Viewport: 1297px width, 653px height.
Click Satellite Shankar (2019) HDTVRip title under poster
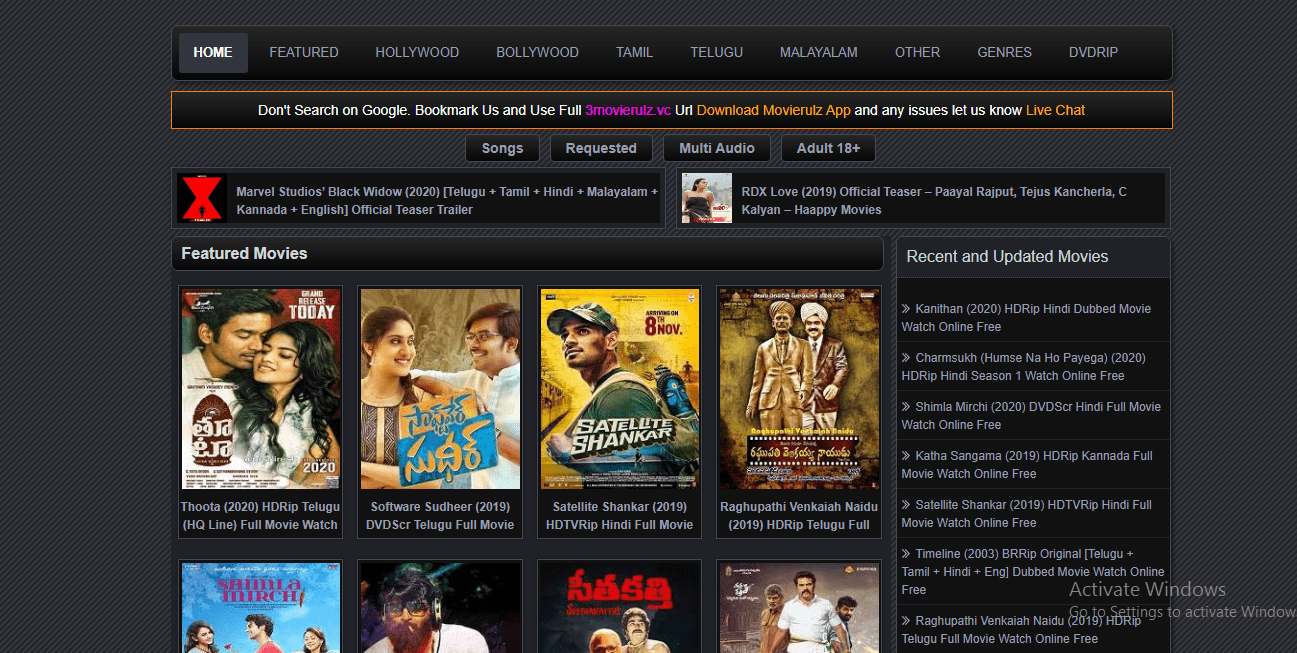click(x=620, y=516)
